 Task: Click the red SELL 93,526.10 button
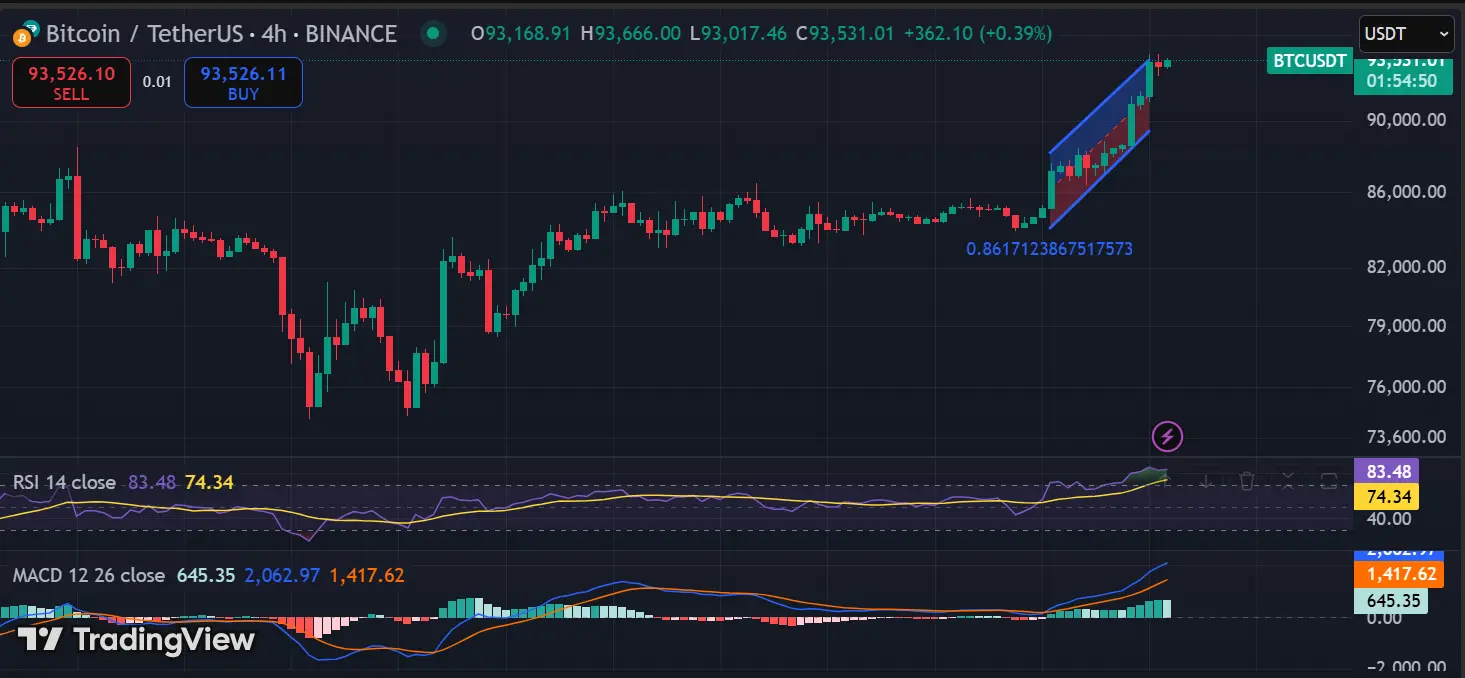[x=71, y=82]
